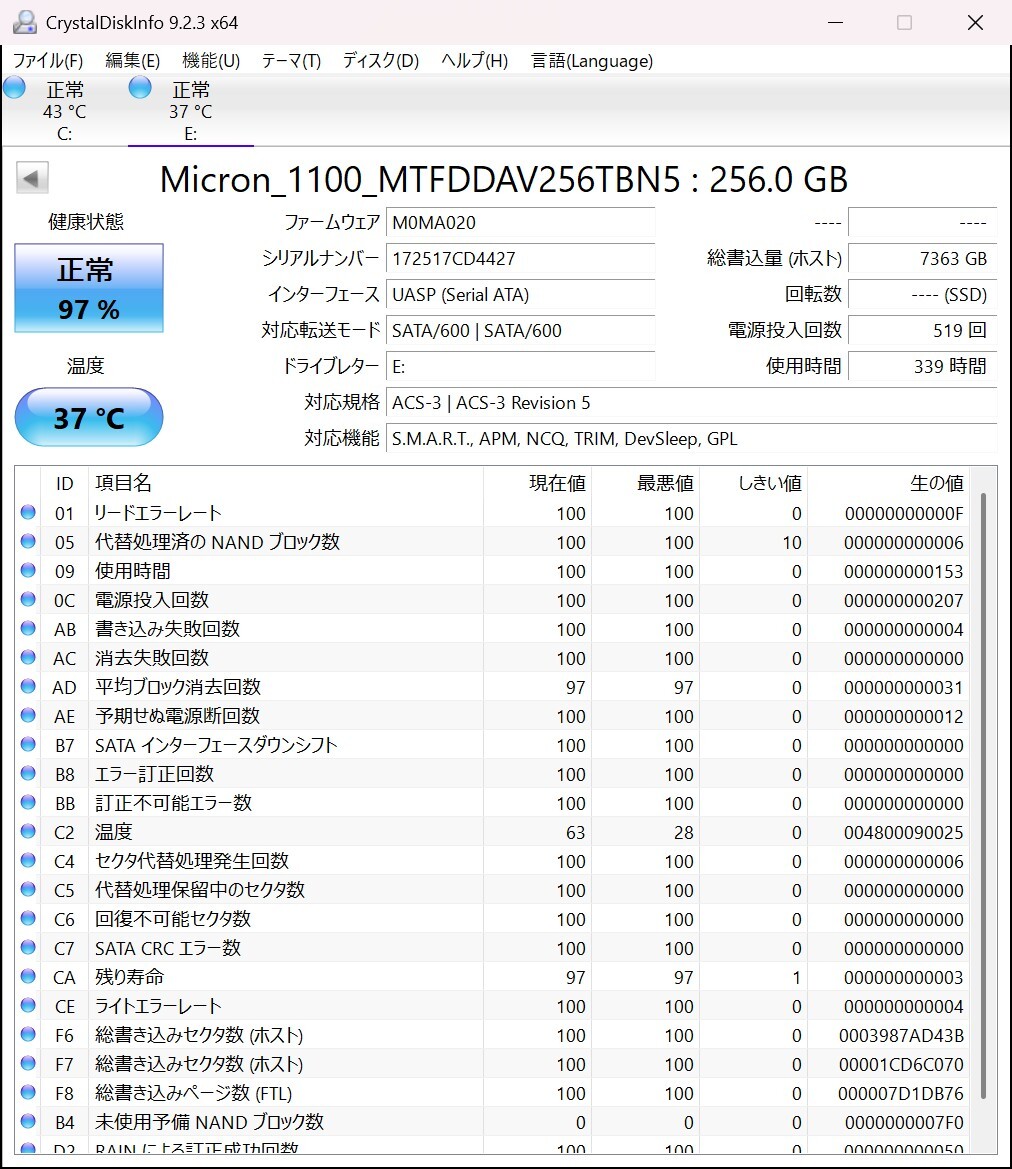Click the status icon for 電源投入回数 row 0C
1012x1169 pixels.
[x=28, y=599]
